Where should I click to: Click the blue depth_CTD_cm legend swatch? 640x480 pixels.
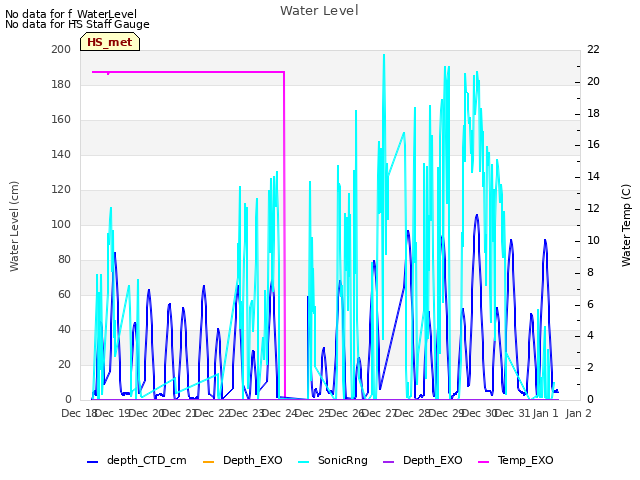[93, 462]
